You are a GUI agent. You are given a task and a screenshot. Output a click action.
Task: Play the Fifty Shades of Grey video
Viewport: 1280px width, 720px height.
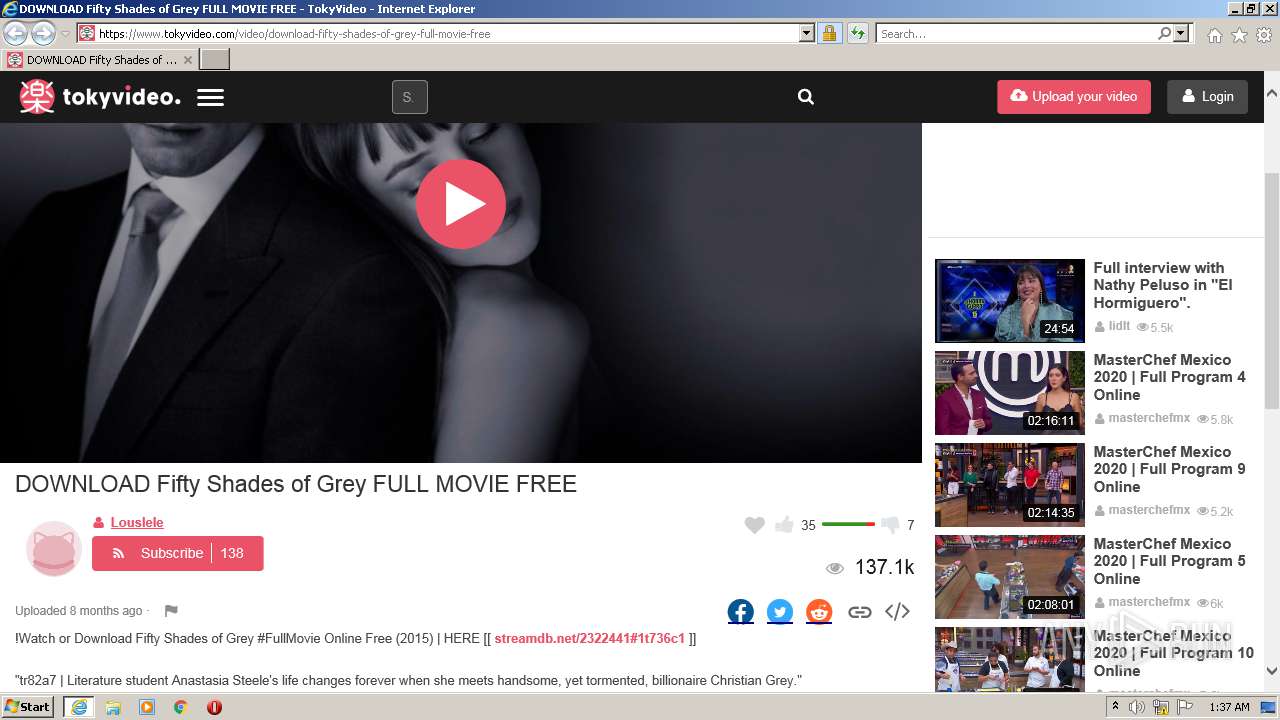point(460,204)
